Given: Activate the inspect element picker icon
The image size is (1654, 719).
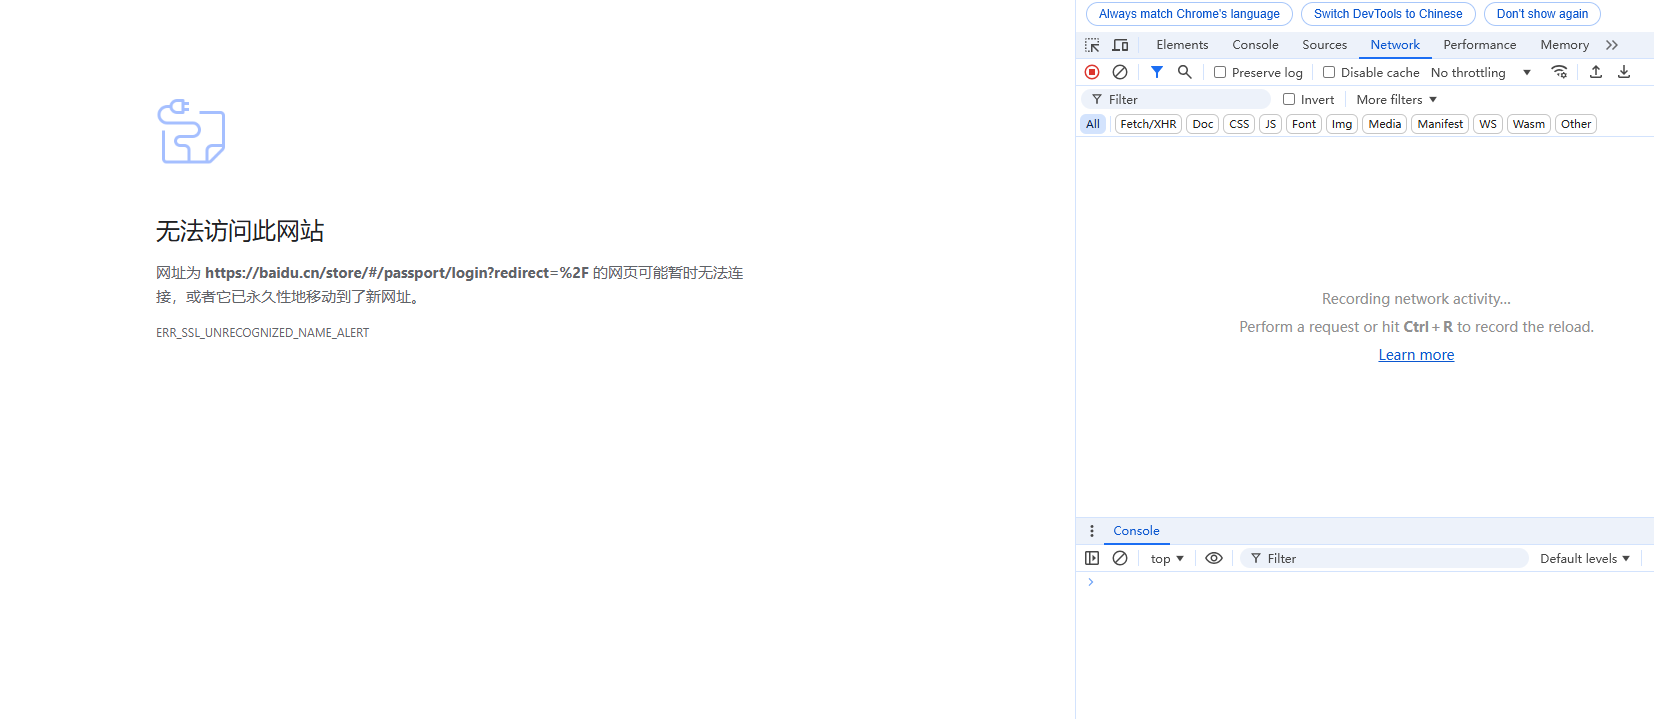Looking at the screenshot, I should pos(1092,45).
